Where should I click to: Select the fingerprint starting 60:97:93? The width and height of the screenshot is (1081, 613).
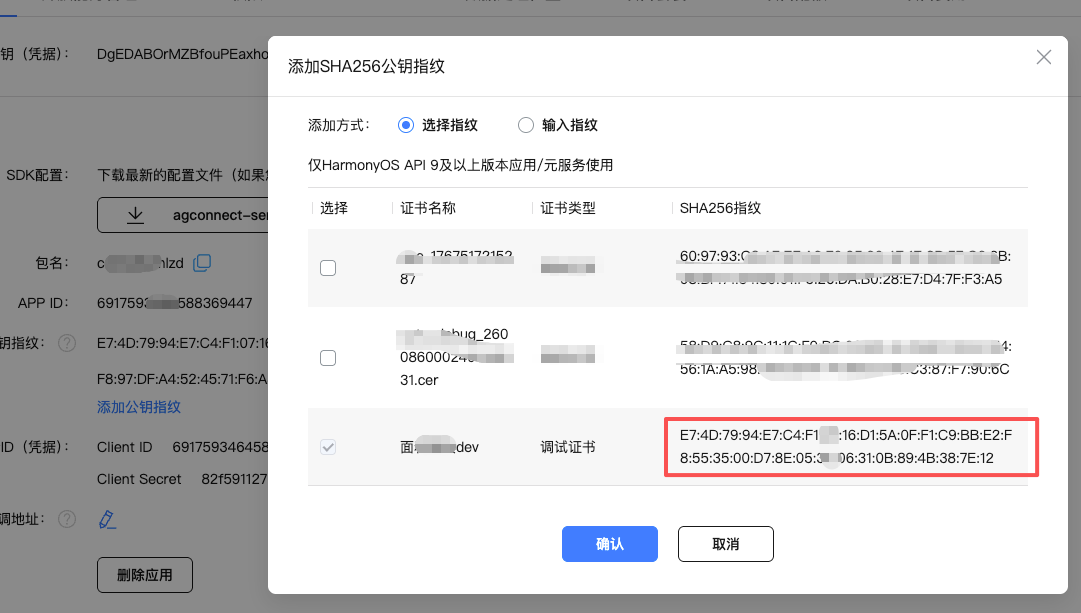[845, 268]
